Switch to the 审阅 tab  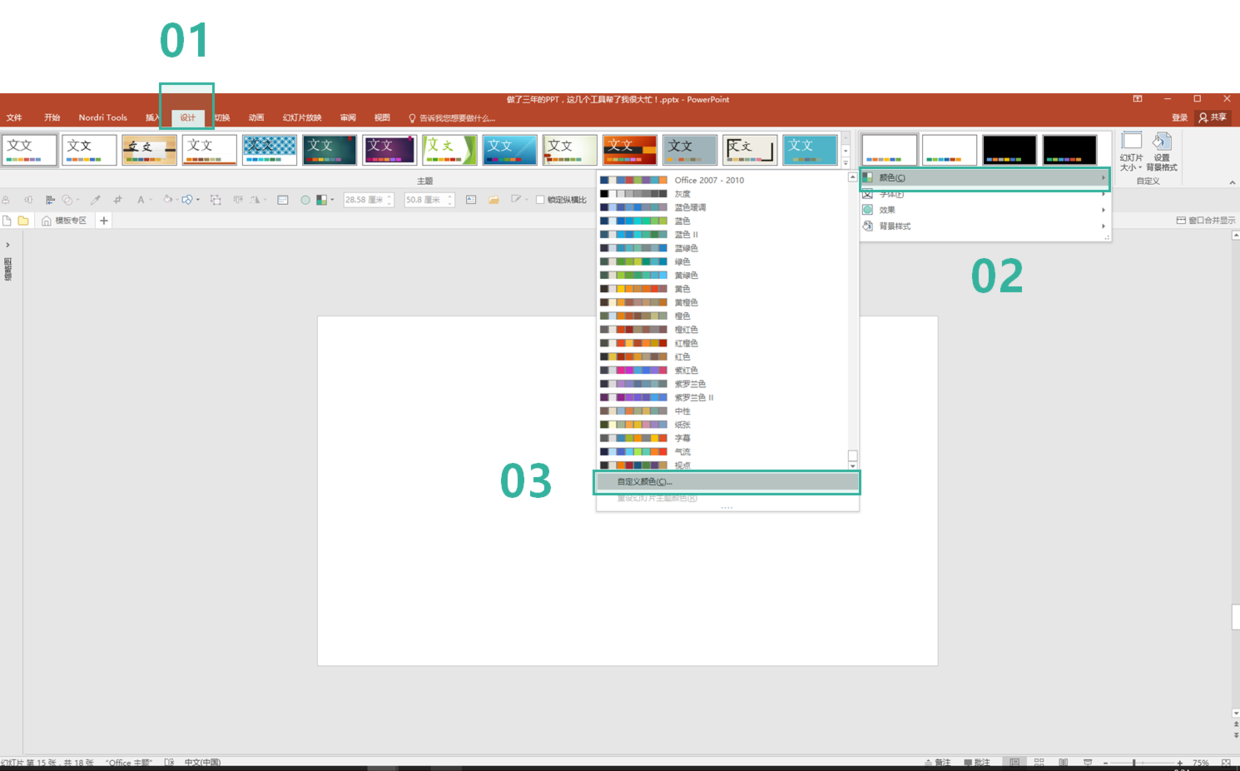coord(348,118)
